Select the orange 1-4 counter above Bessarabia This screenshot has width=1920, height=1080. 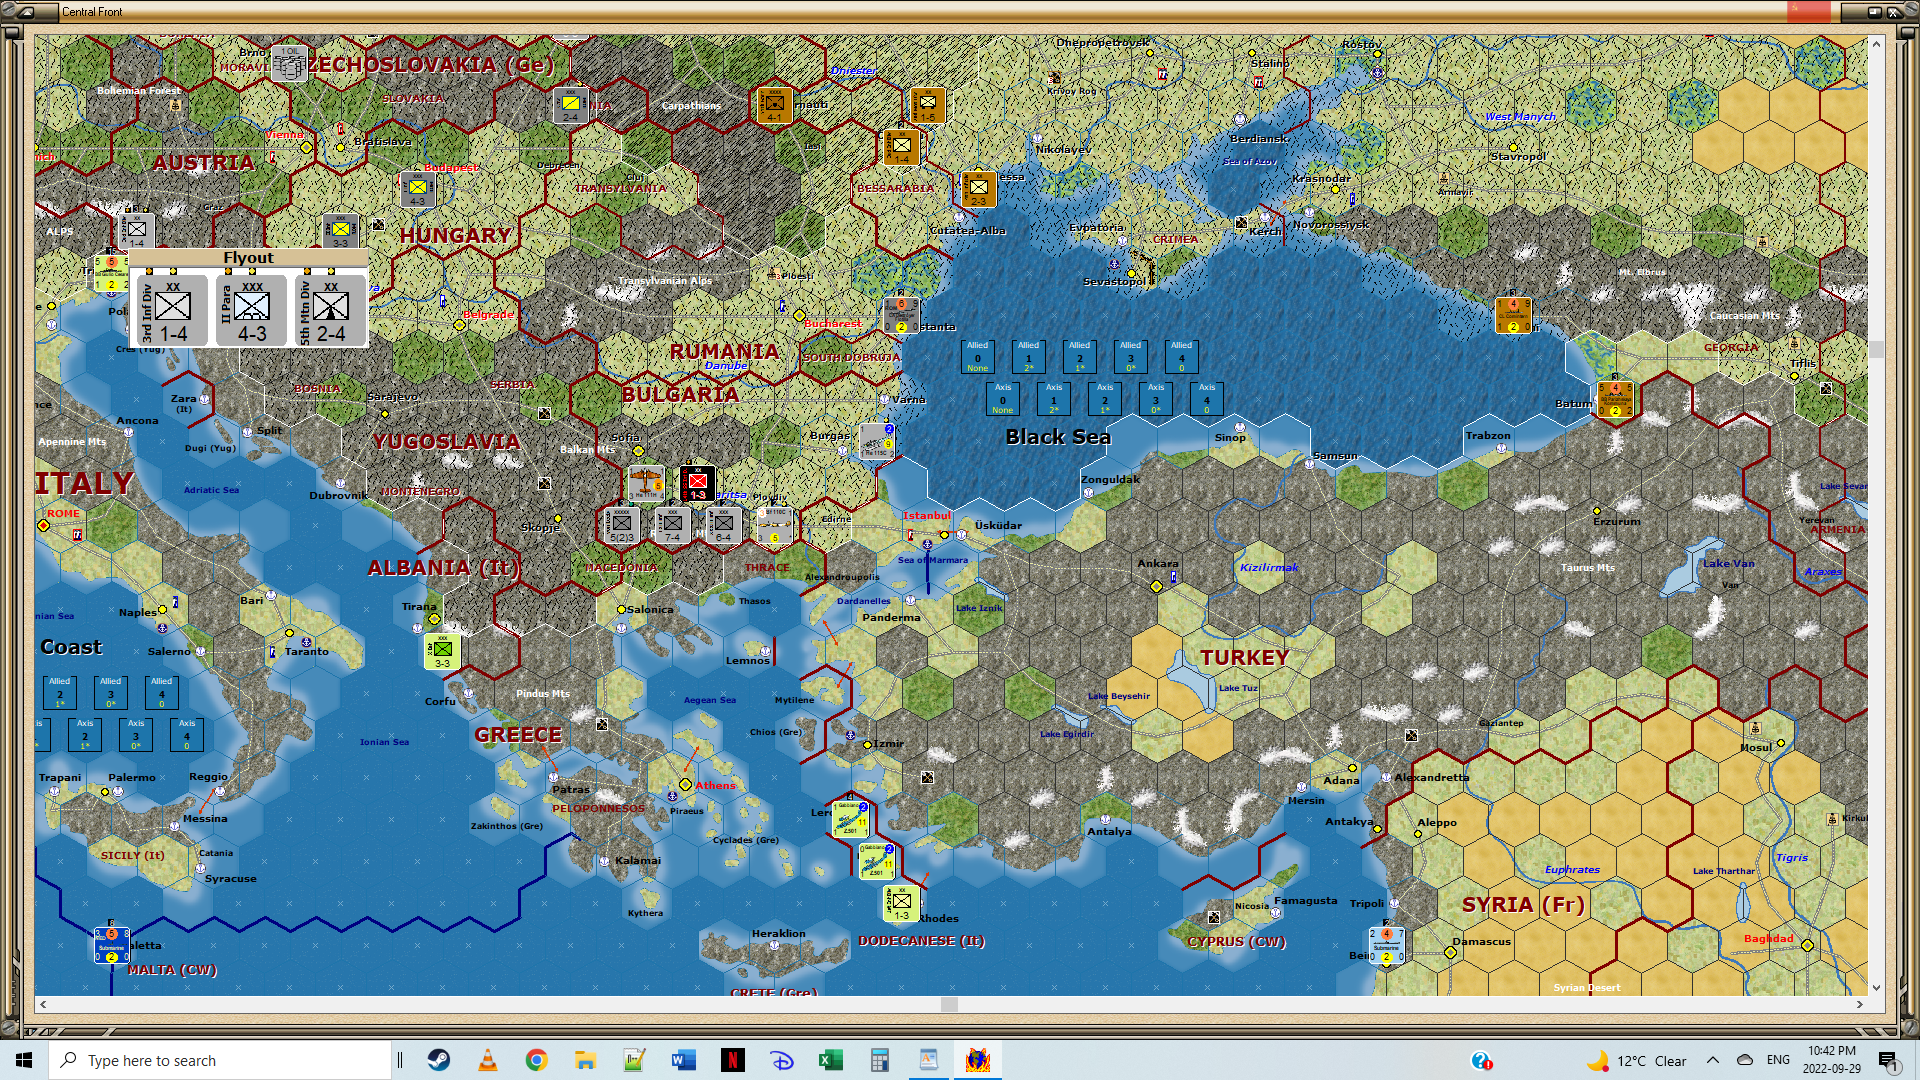[901, 147]
